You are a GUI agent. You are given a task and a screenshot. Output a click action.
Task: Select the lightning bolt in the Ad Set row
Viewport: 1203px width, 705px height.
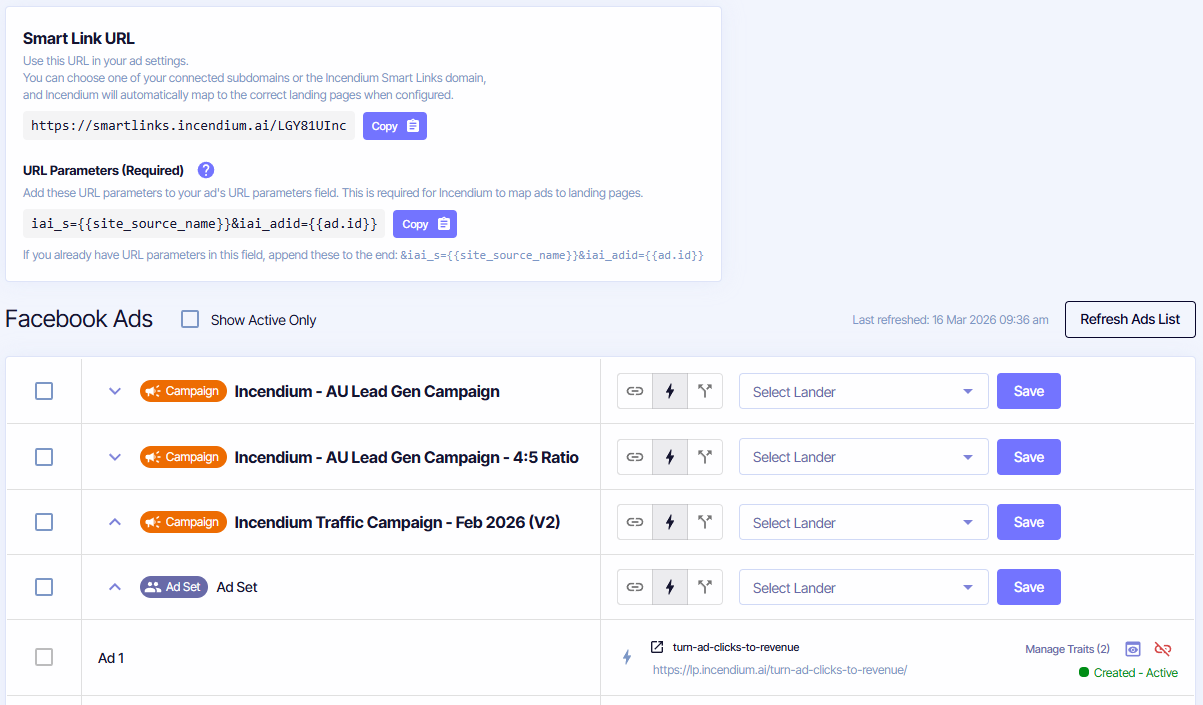coord(670,587)
